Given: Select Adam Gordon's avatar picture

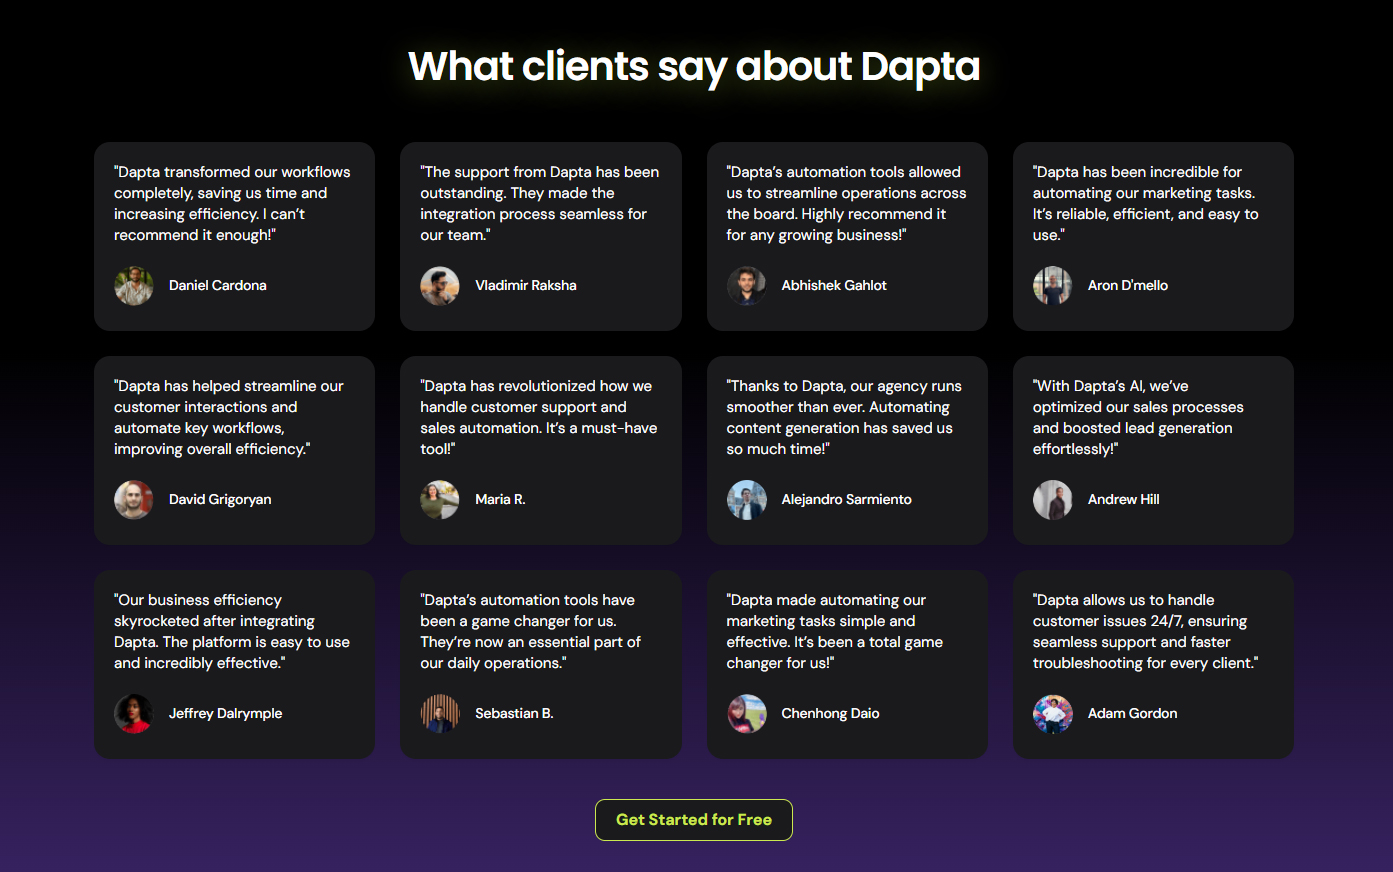Looking at the screenshot, I should coord(1052,714).
